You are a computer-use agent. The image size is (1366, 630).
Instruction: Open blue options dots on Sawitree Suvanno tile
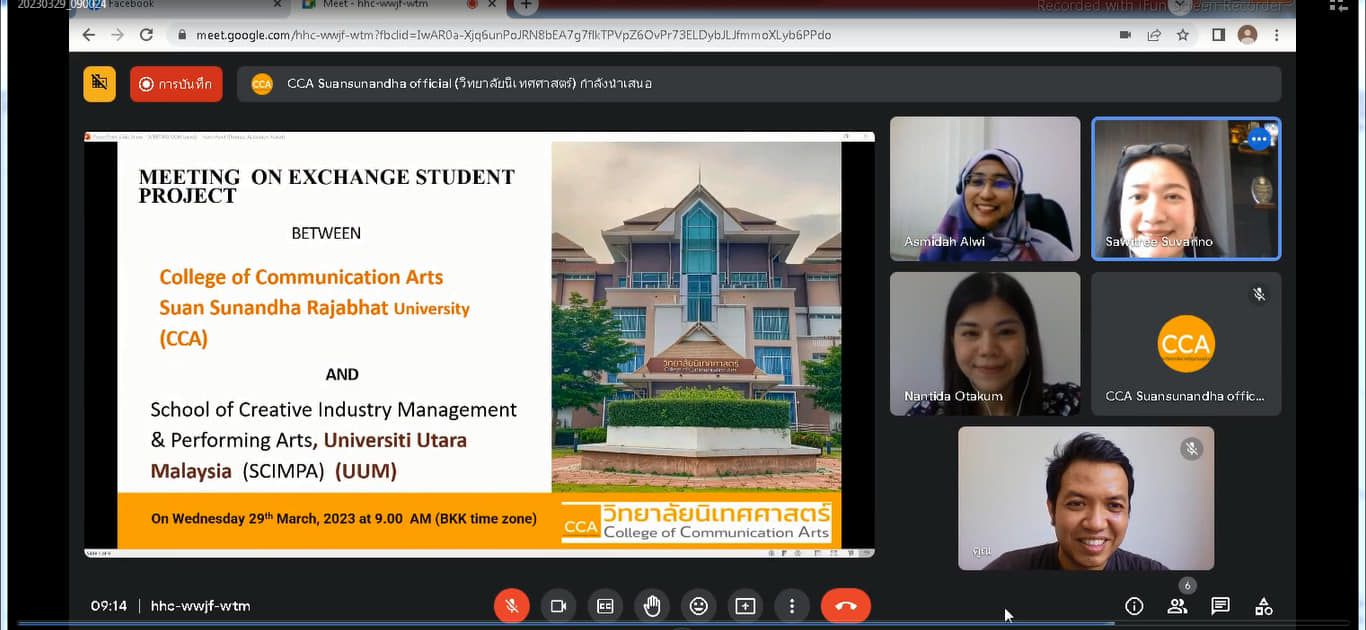pyautogui.click(x=1259, y=140)
